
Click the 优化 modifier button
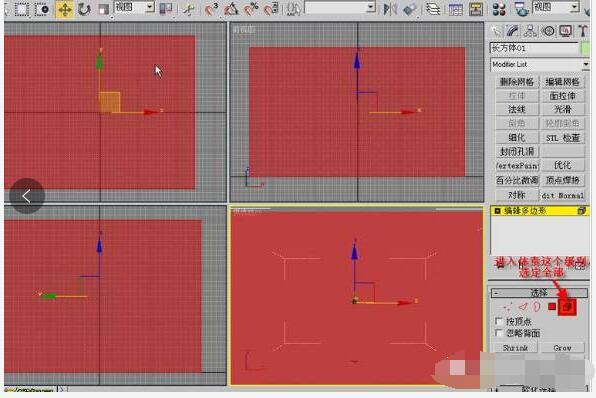pos(562,165)
